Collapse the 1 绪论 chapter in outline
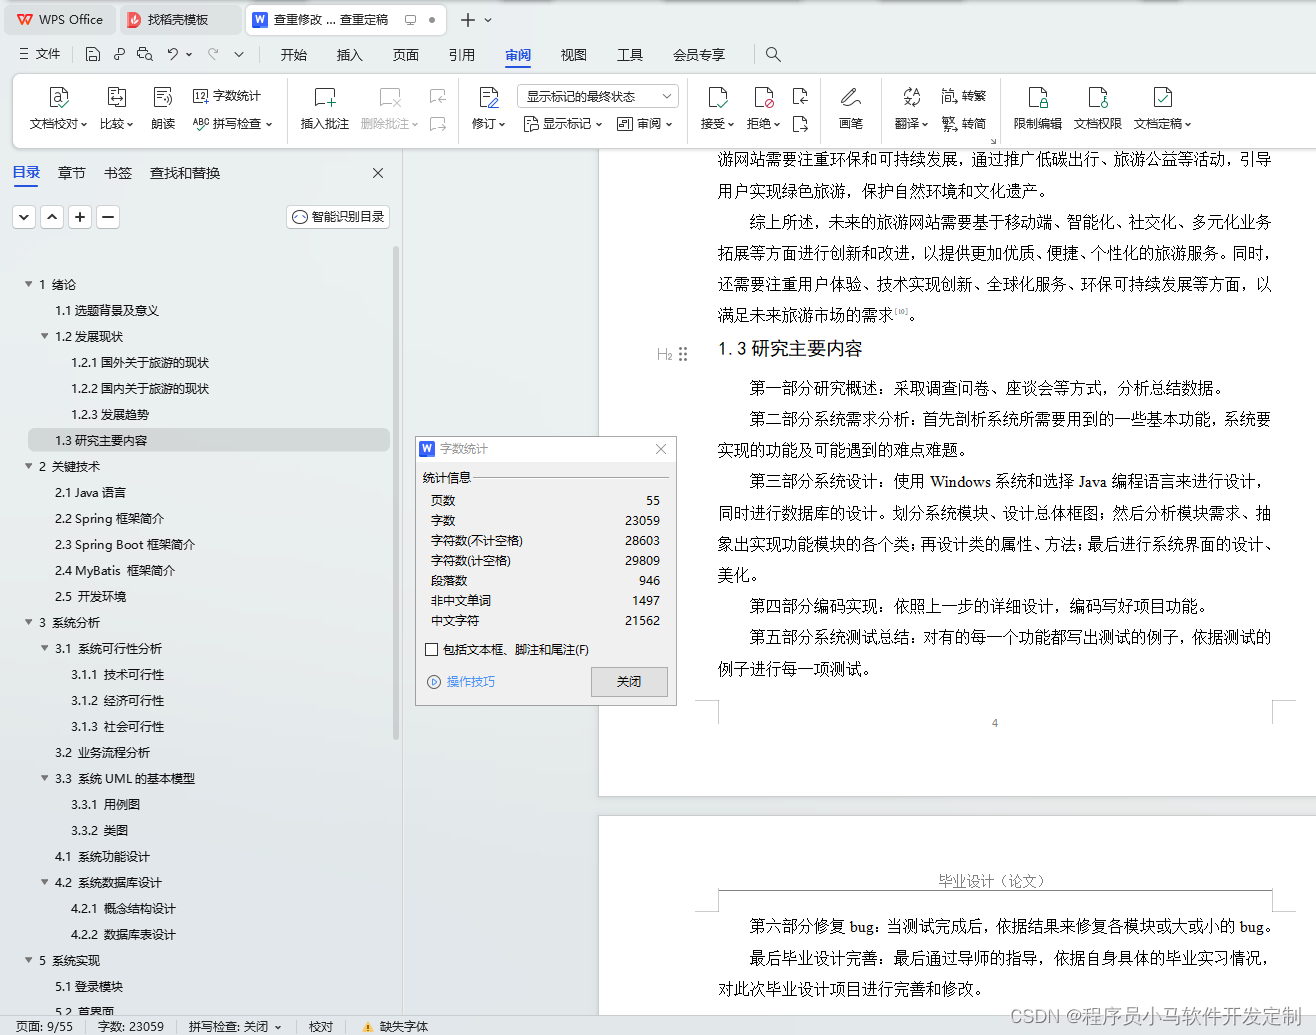 [29, 284]
